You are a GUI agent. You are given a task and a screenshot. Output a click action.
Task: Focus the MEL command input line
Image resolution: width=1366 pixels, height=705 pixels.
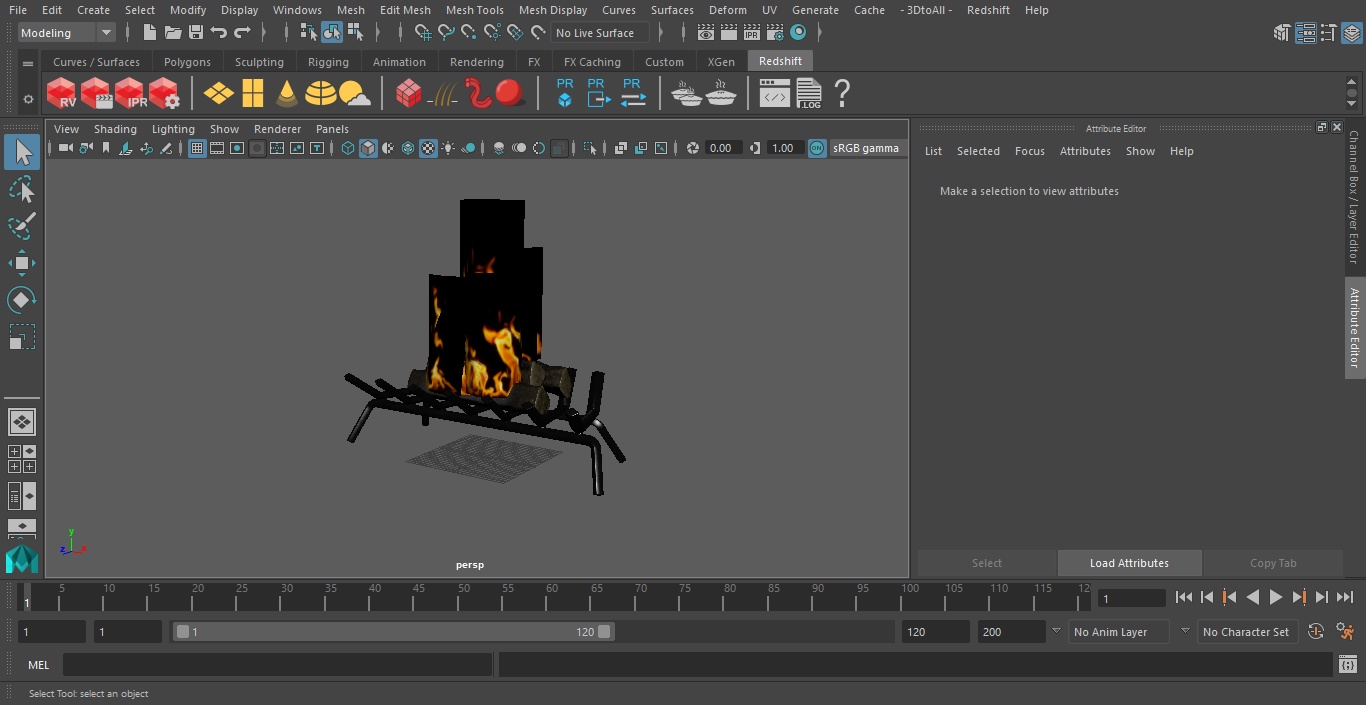pos(277,665)
